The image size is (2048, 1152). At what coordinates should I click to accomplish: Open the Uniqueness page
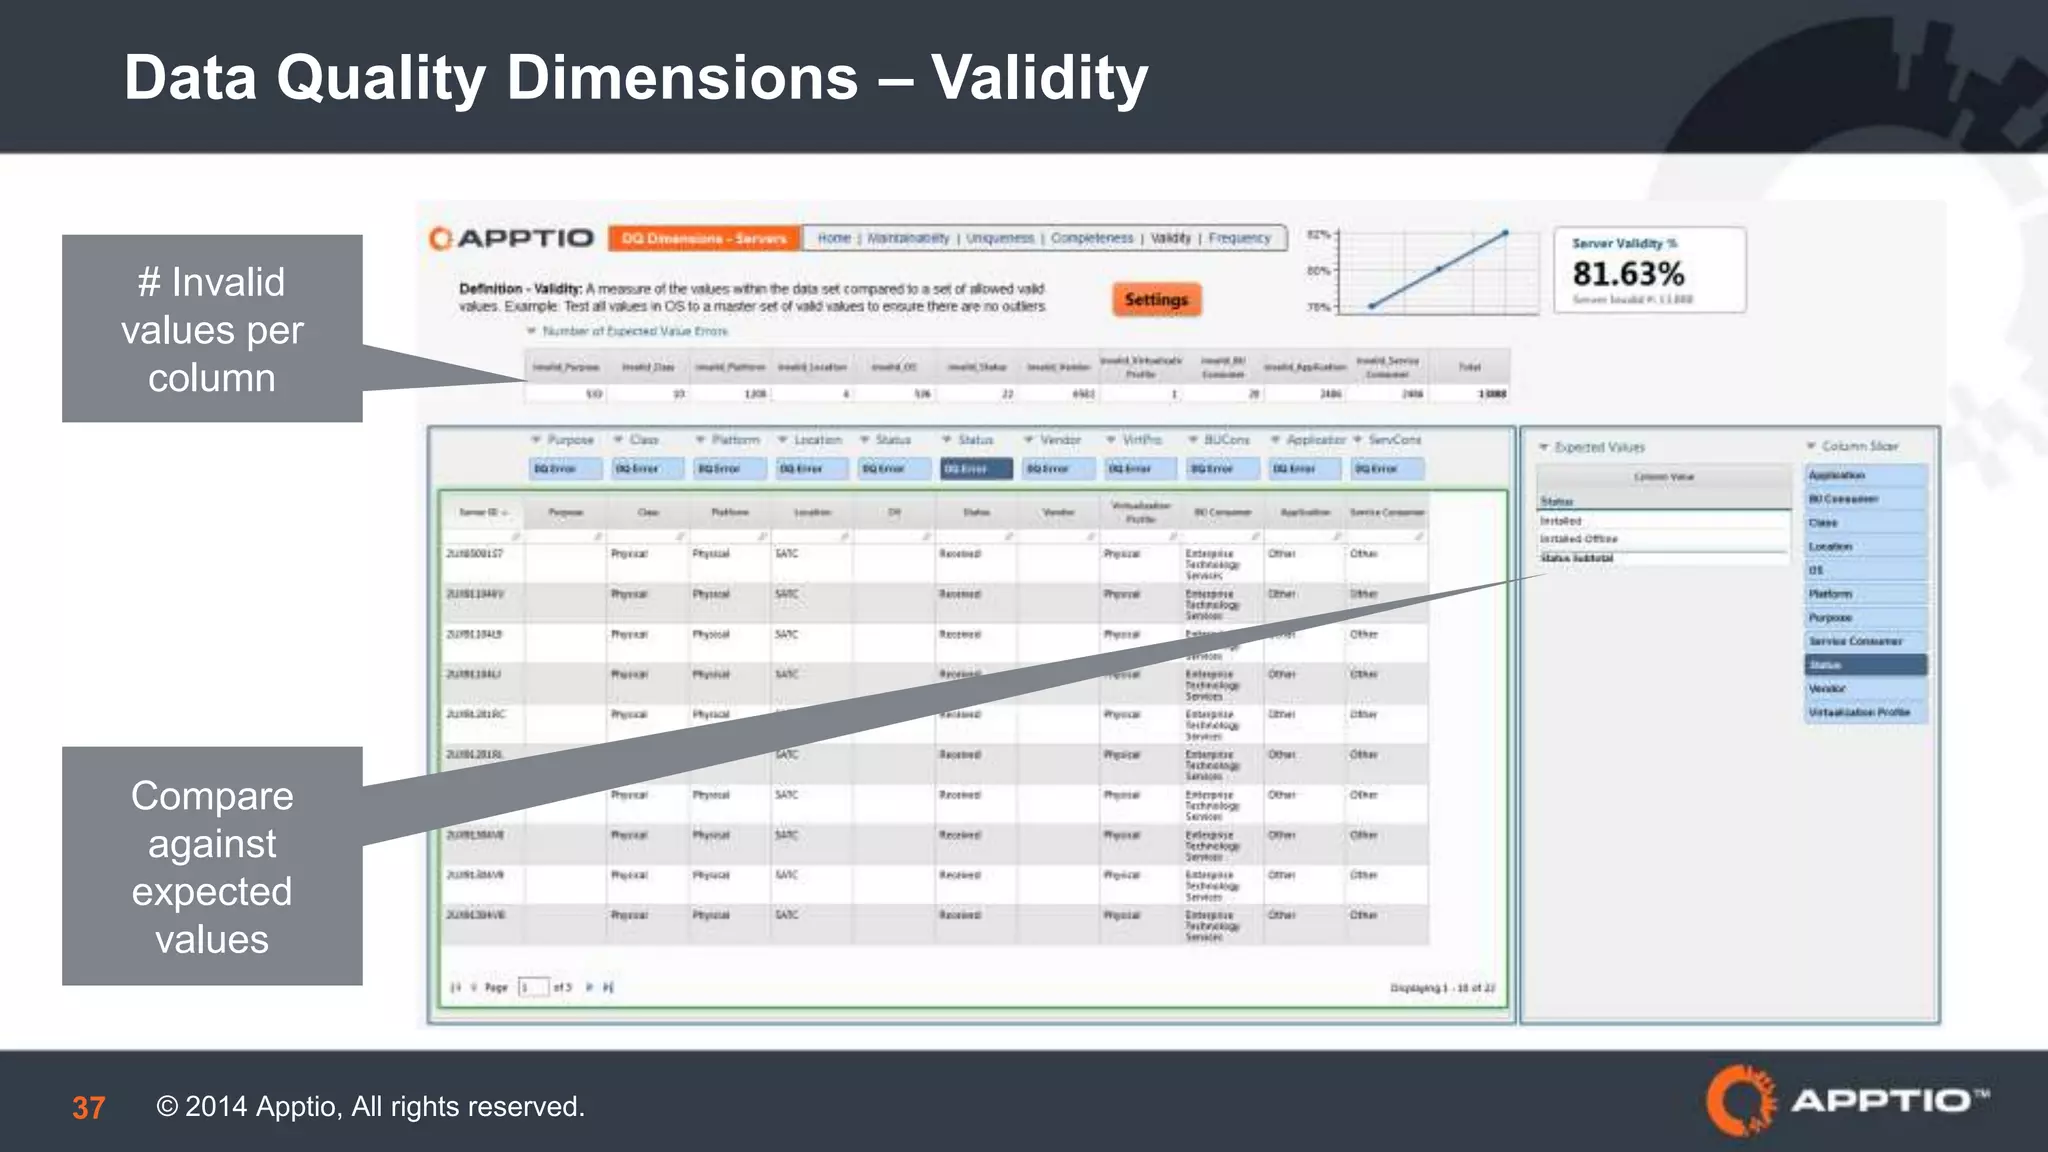[x=1000, y=238]
